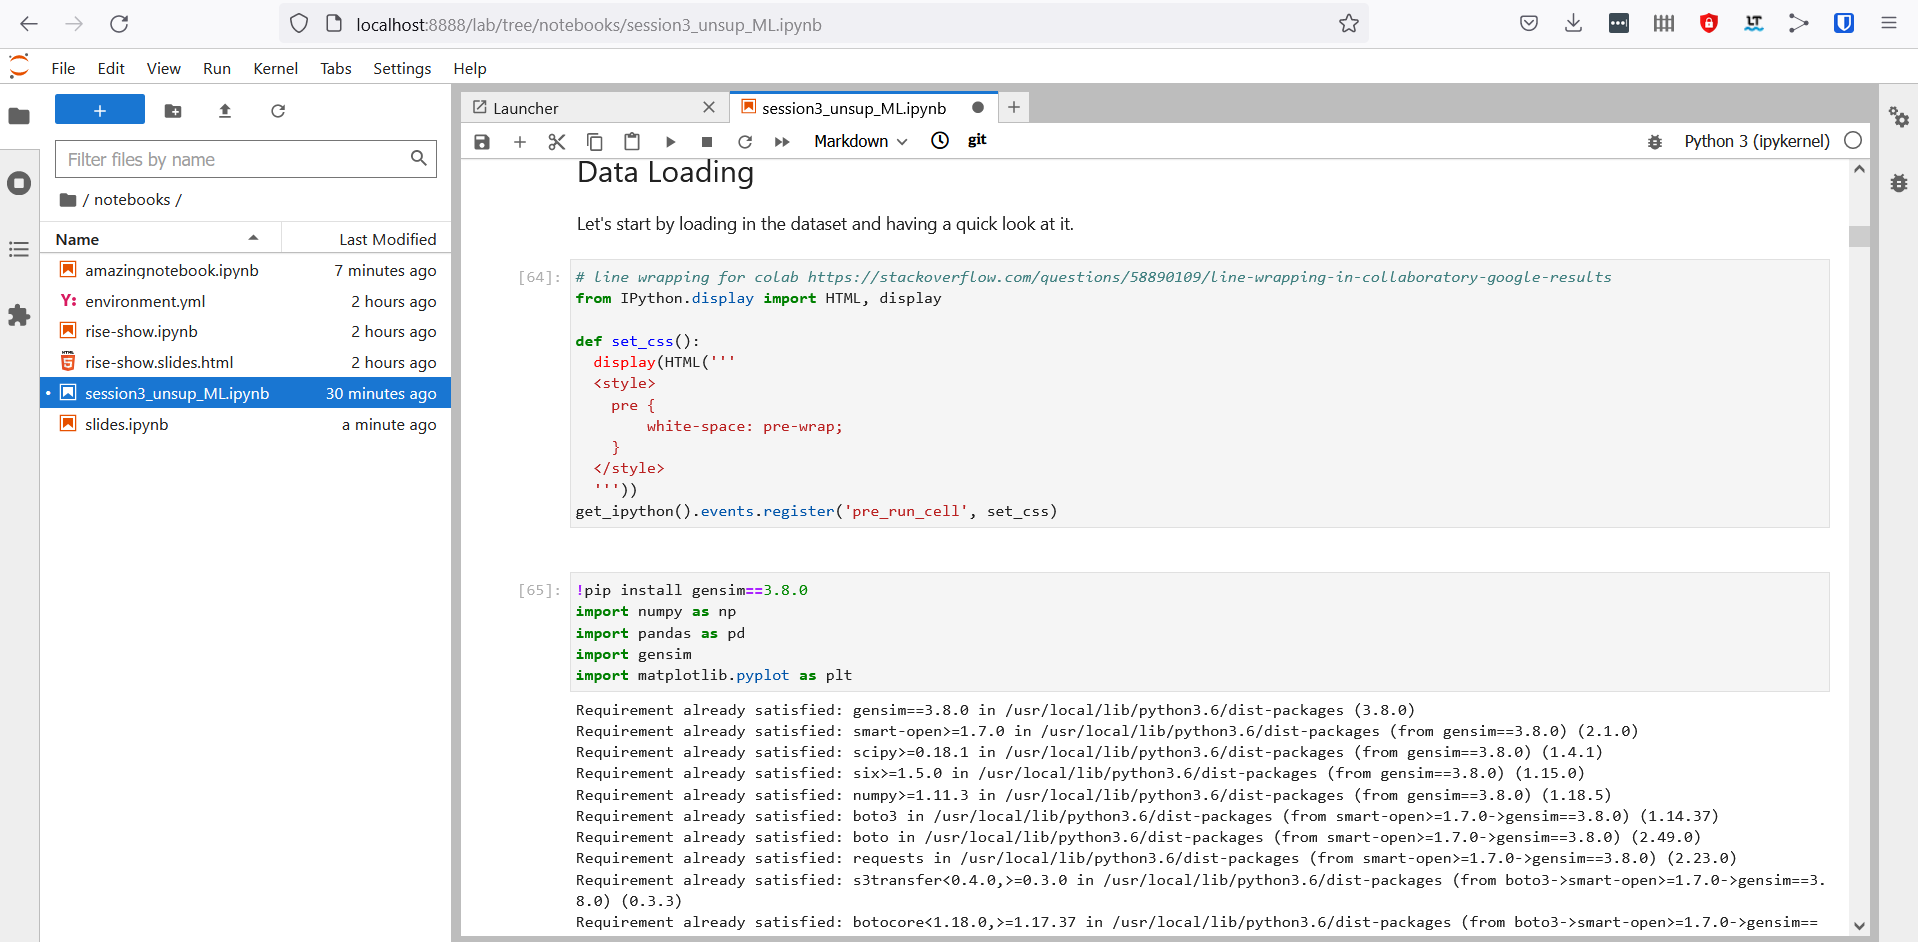This screenshot has width=1918, height=942.
Task: Select amazingnotebook.ipynb in the file list
Action: (246, 270)
